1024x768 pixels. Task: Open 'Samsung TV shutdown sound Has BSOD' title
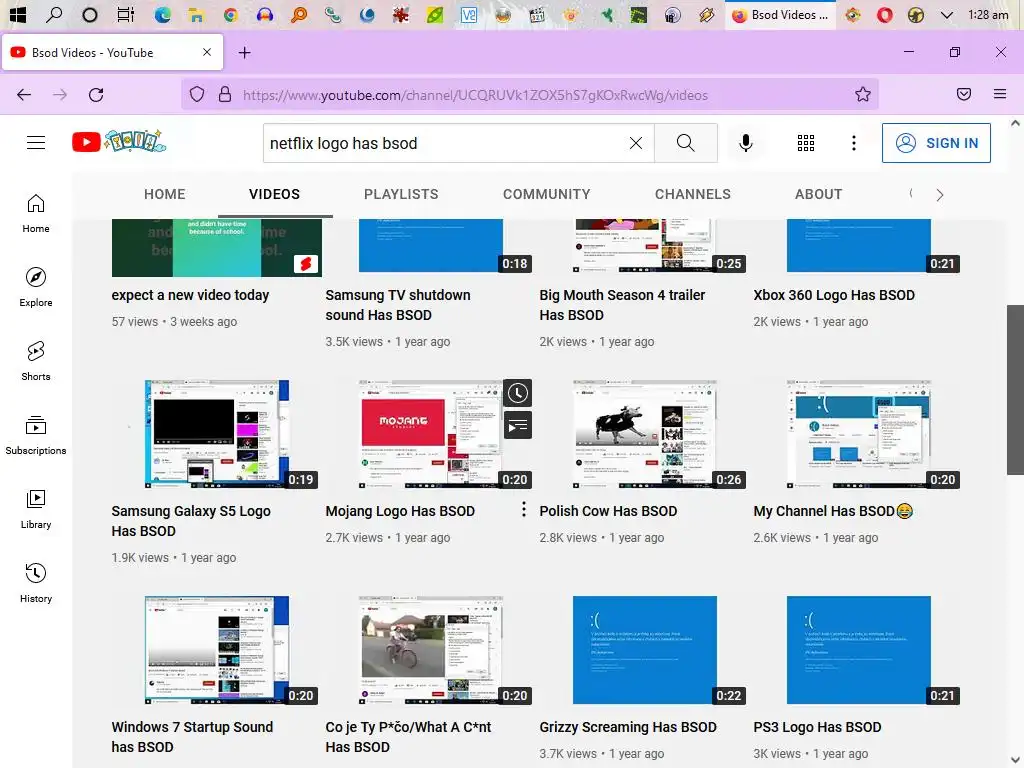(398, 305)
